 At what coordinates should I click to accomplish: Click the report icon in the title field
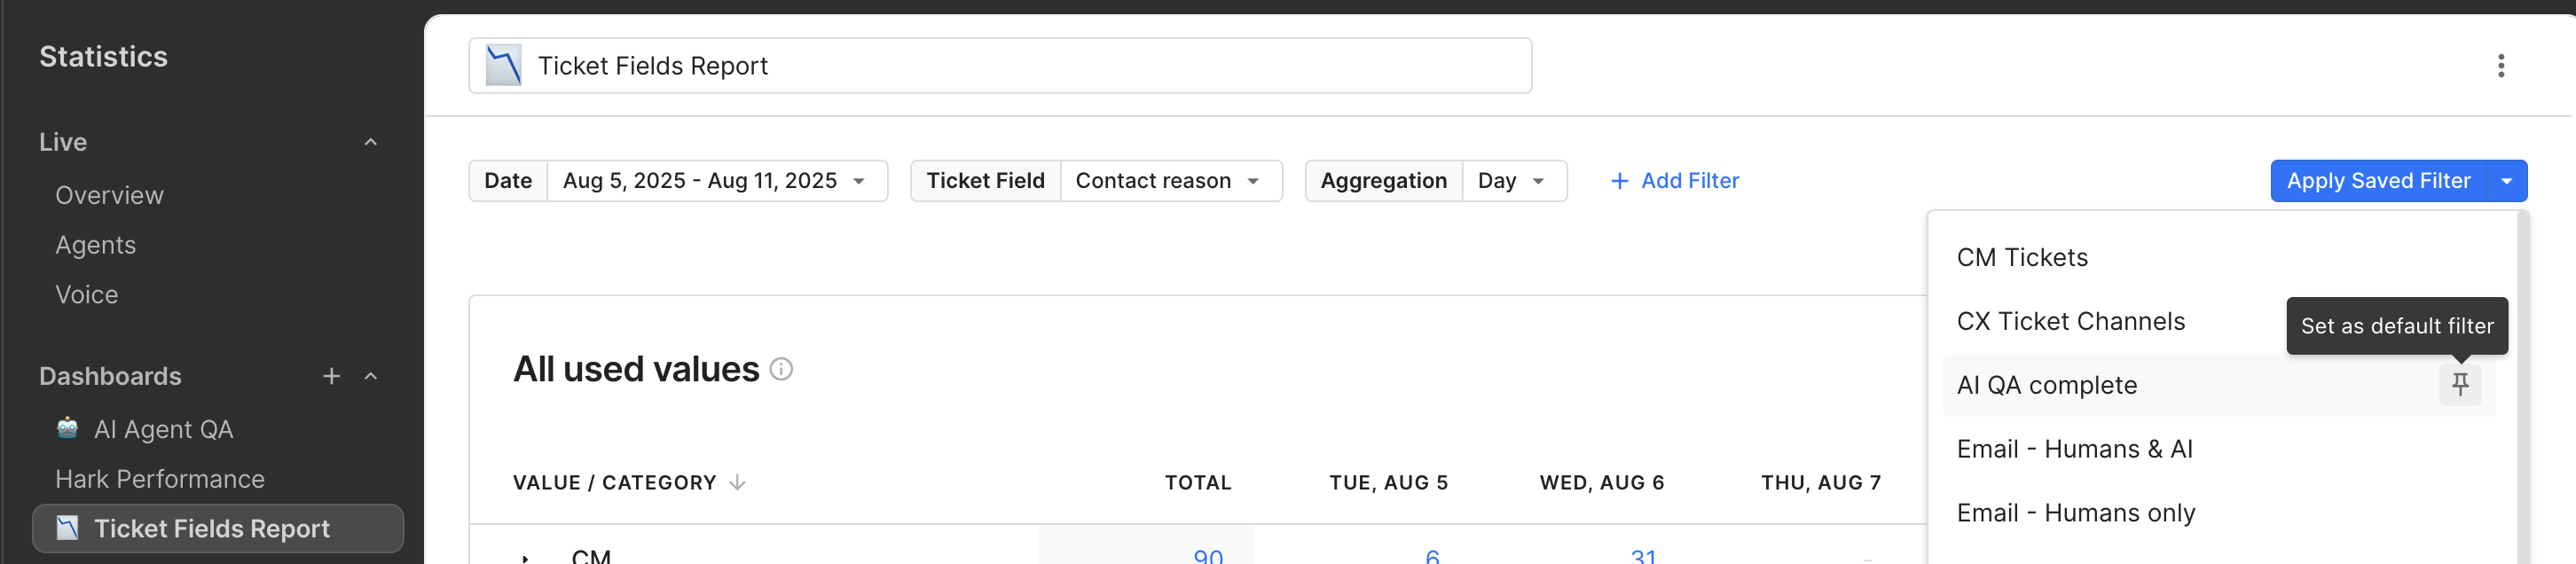pos(503,66)
